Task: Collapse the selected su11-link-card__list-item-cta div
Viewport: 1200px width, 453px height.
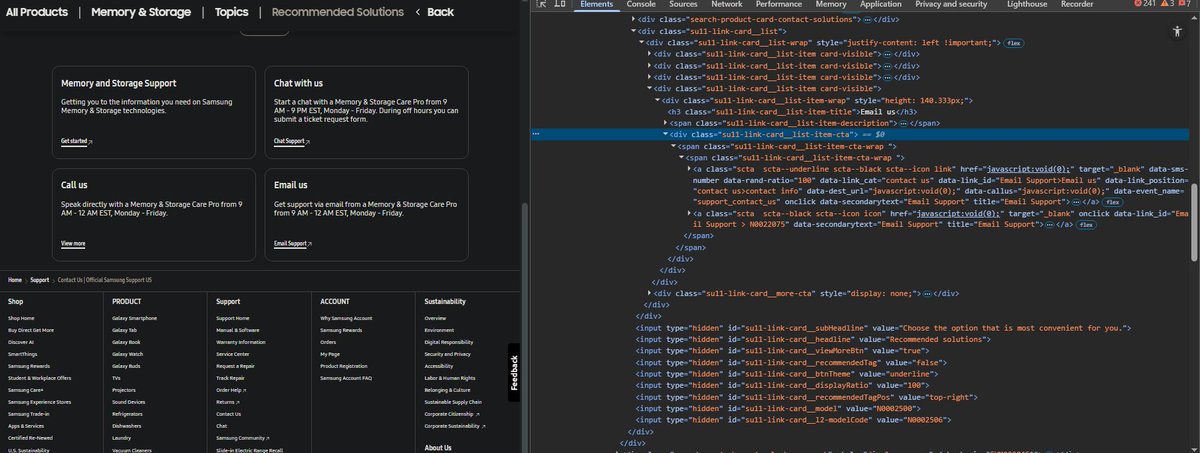Action: click(665, 133)
